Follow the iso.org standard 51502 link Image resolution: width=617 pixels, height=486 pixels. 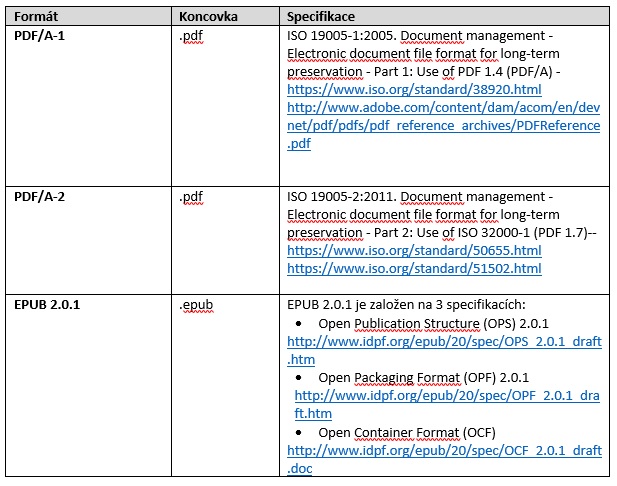tap(413, 269)
